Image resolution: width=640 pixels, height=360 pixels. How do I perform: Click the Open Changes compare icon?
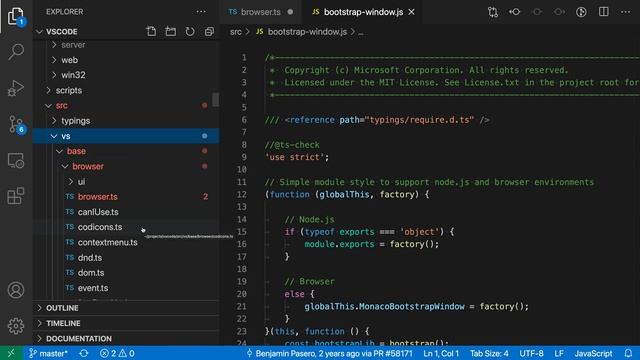(493, 12)
